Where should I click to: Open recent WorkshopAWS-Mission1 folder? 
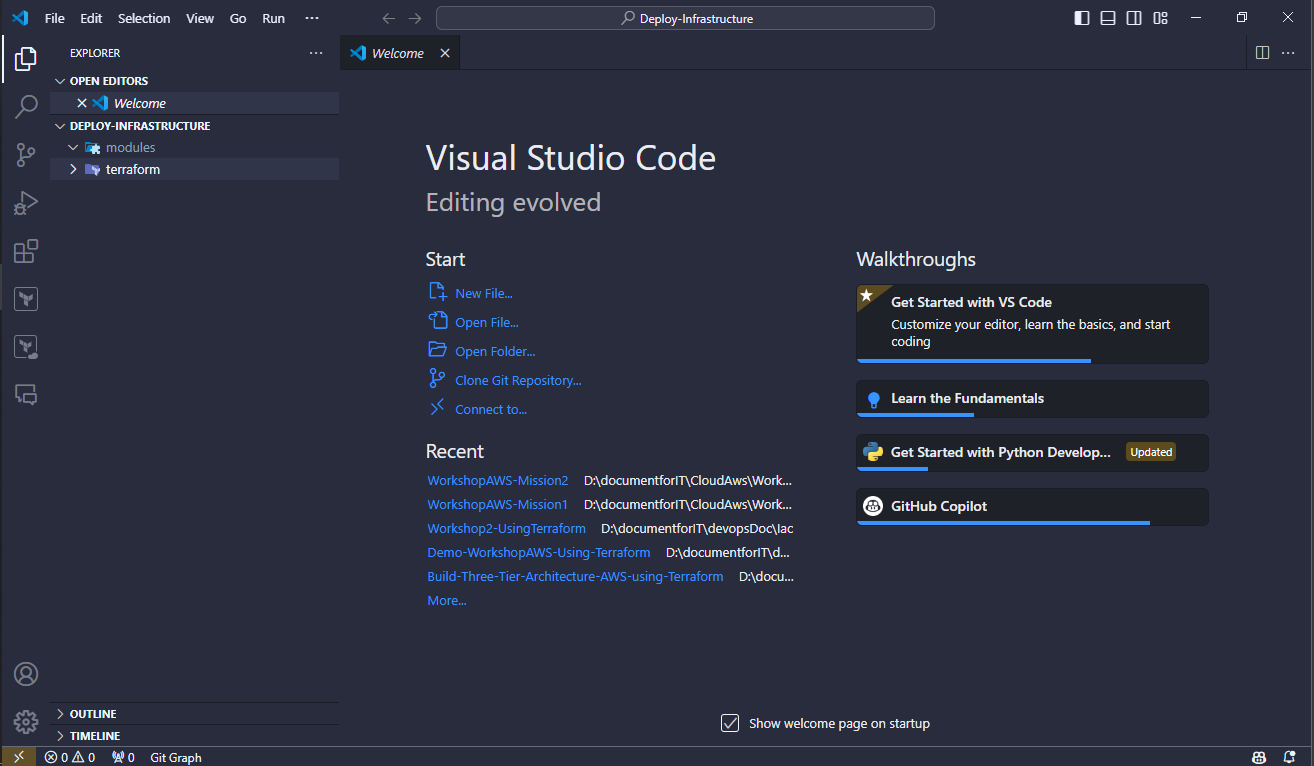point(497,504)
